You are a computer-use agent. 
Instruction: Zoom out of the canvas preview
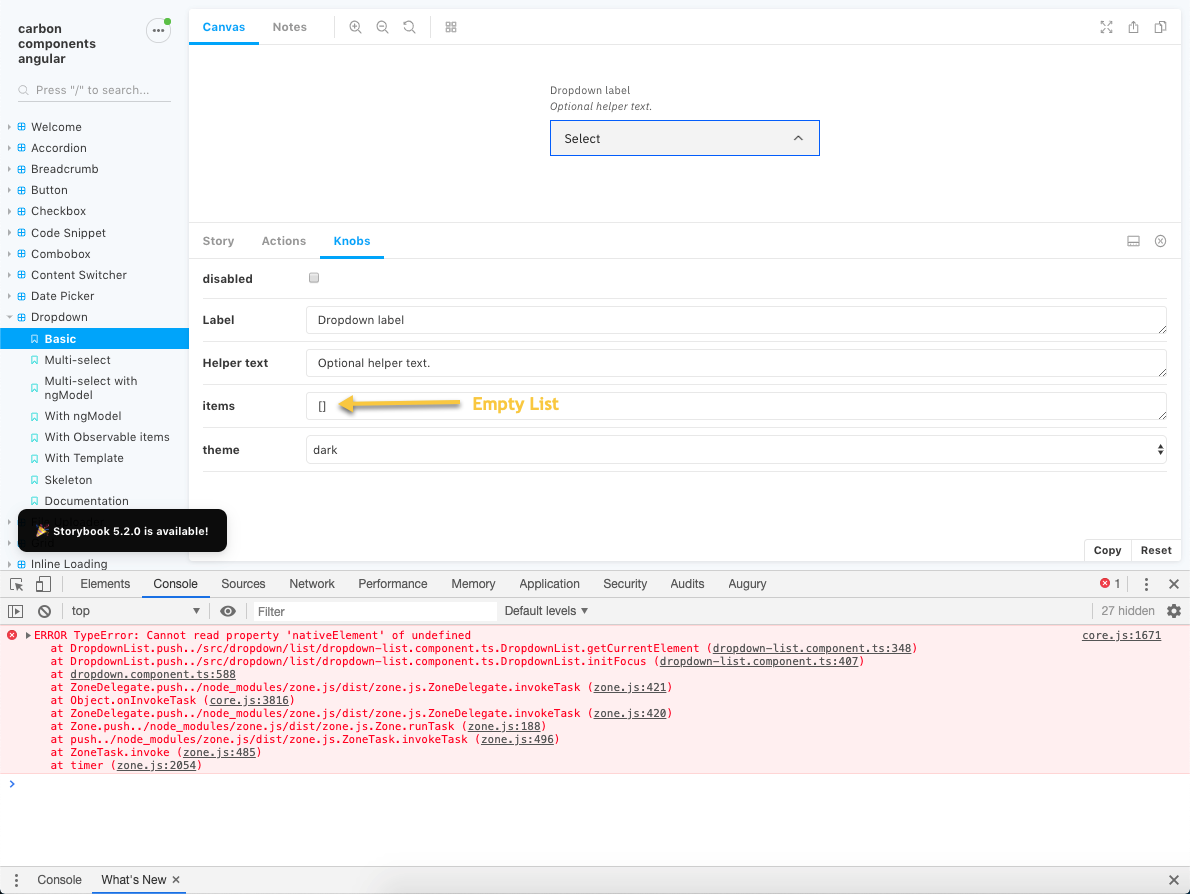click(x=382, y=27)
